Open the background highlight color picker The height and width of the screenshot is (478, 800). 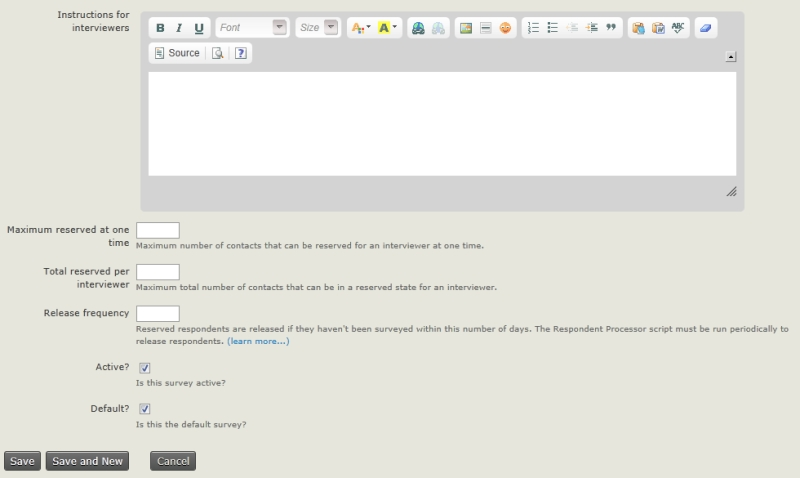388,28
